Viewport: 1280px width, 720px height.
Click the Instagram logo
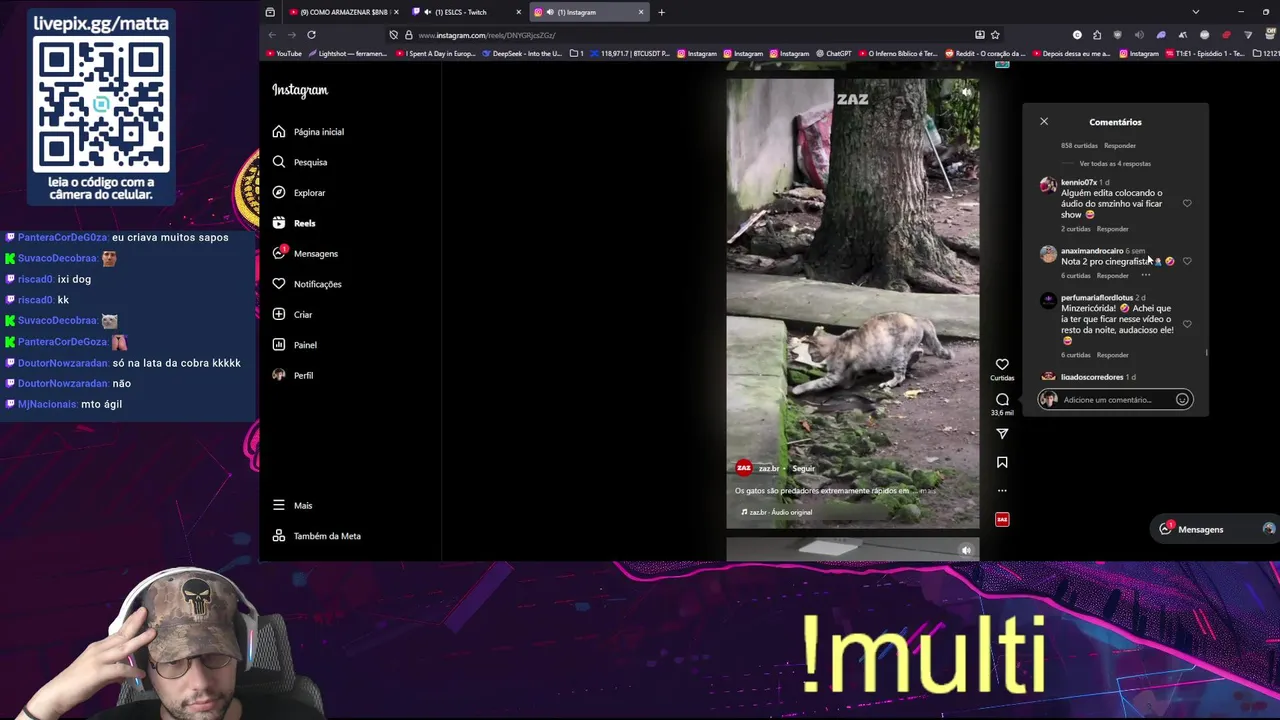300,90
